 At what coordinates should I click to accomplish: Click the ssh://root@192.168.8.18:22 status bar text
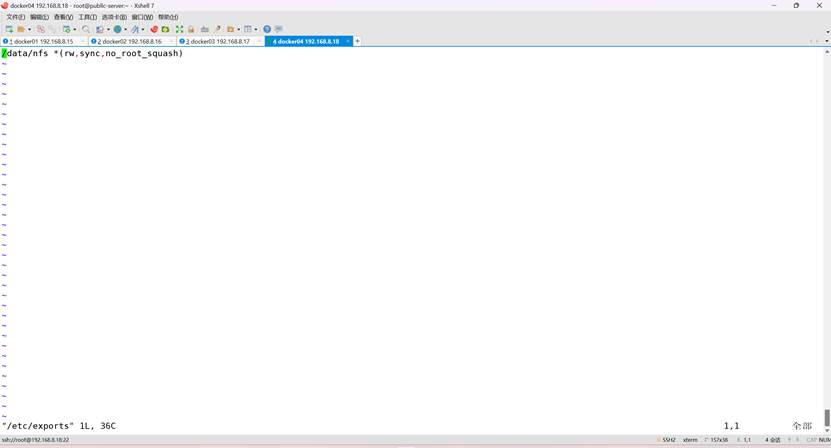point(36,440)
